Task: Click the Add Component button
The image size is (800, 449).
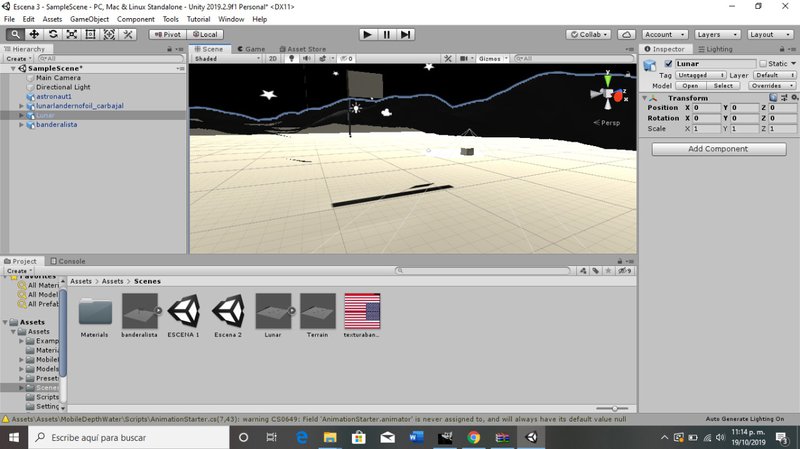Action: 717,149
